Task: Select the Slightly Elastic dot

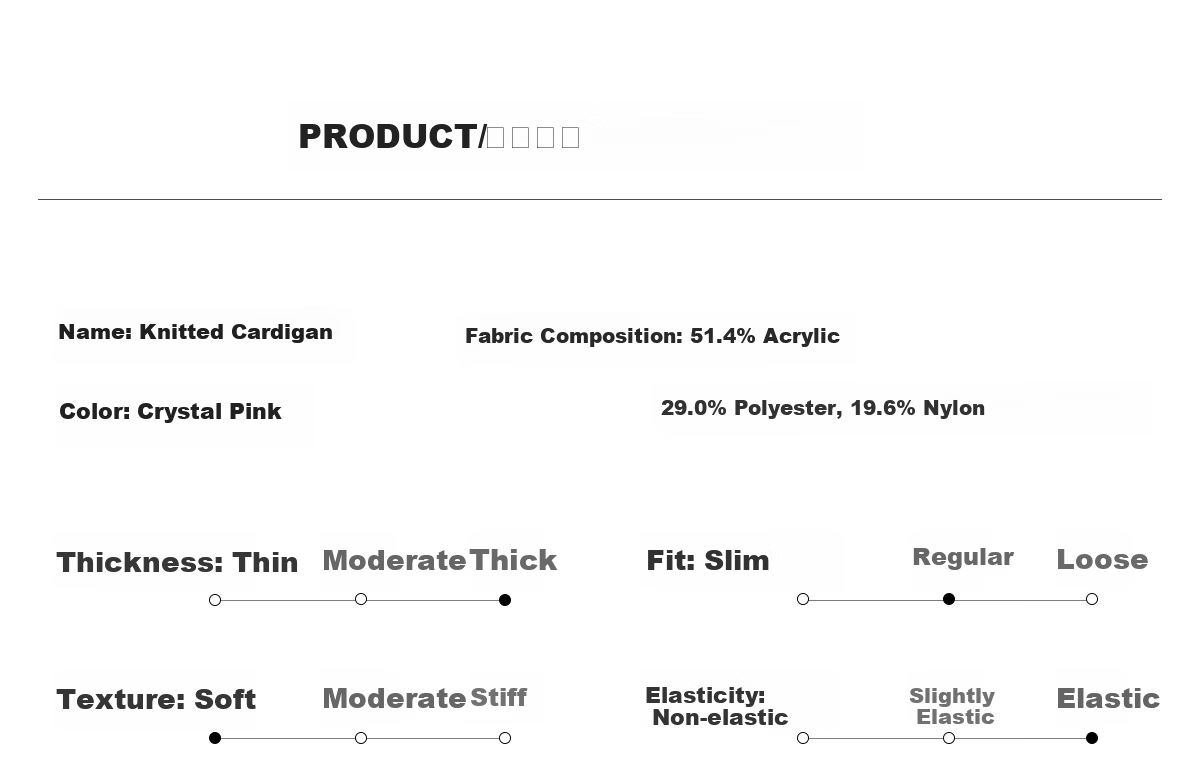Action: click(949, 738)
